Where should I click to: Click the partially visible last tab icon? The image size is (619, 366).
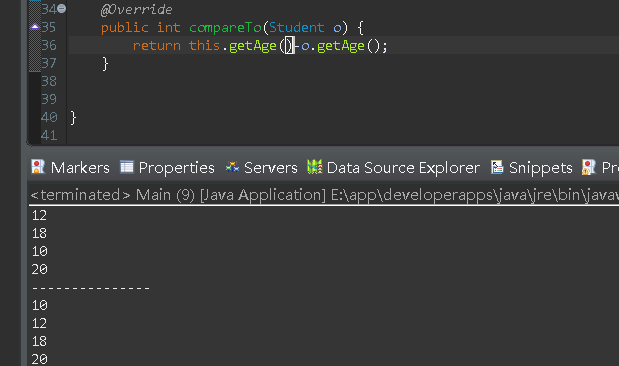point(588,167)
